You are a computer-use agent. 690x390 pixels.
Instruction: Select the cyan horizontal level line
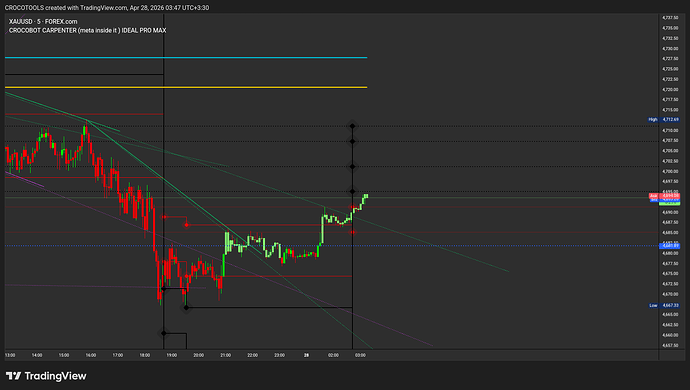pos(186,58)
